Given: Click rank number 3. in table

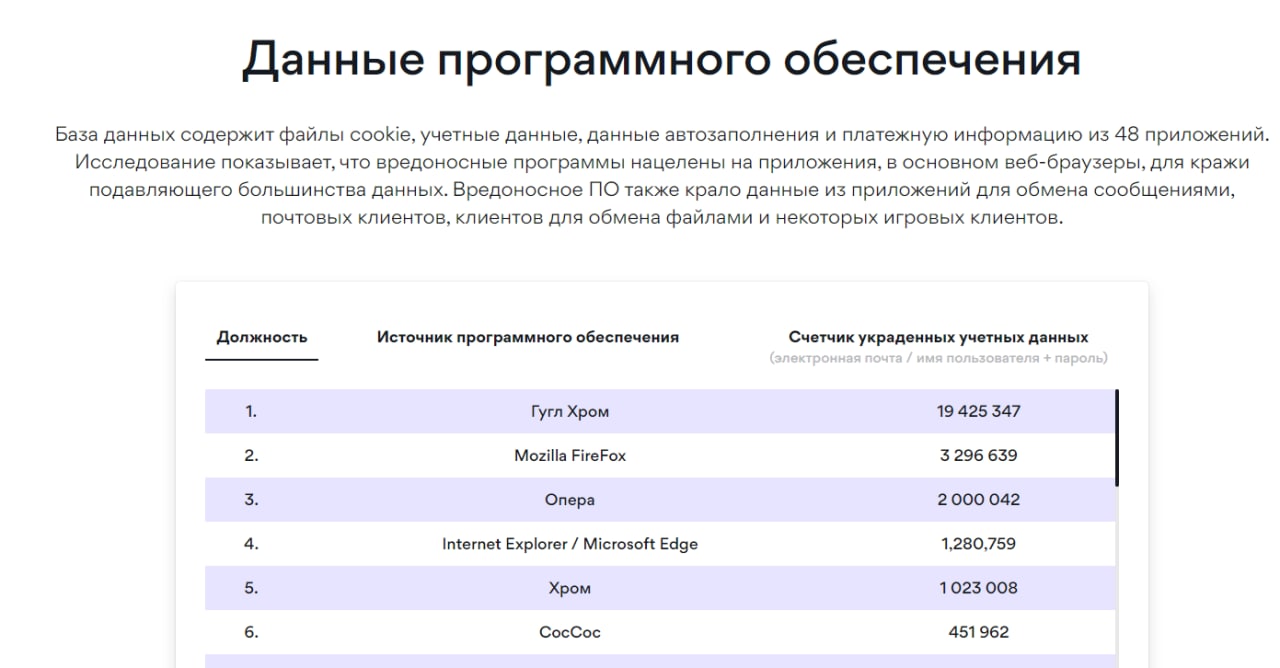Looking at the screenshot, I should coord(251,499).
